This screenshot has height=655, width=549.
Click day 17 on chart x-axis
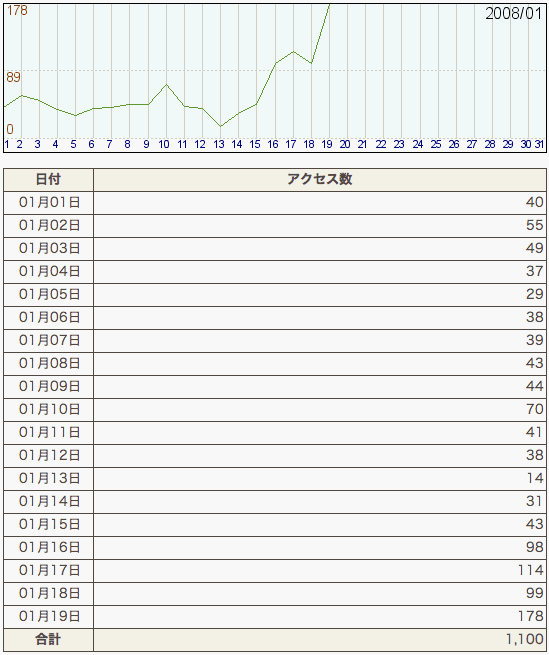[291, 145]
